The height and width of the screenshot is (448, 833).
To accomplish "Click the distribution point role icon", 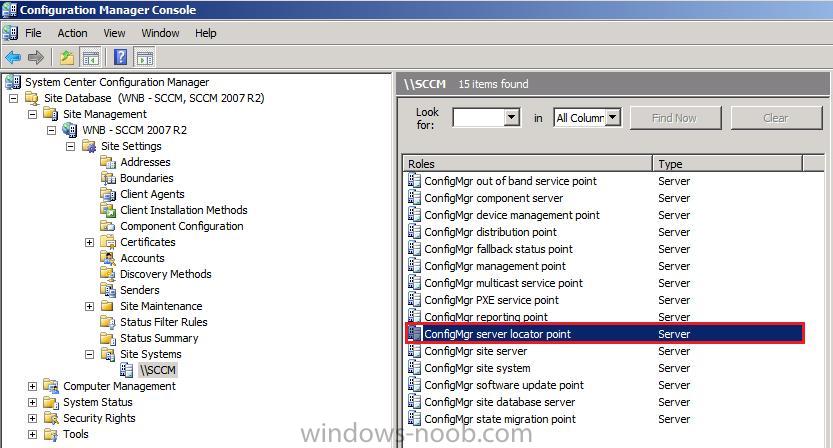I will point(414,232).
